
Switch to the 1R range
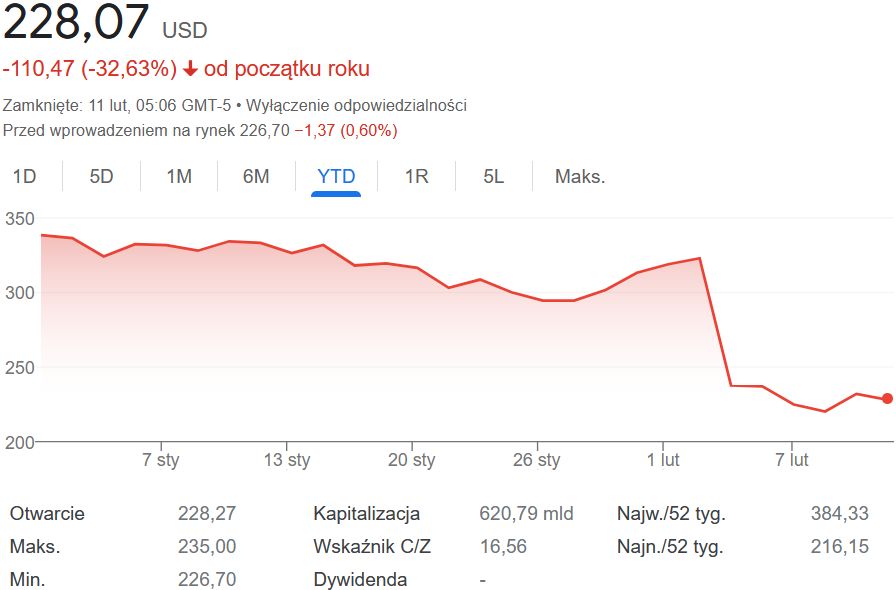coord(416,176)
